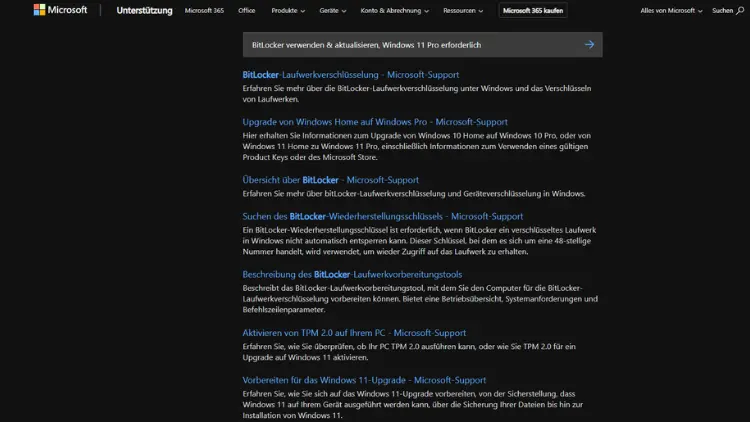
Task: Open Übersicht über BitLocker result
Action: [331, 180]
